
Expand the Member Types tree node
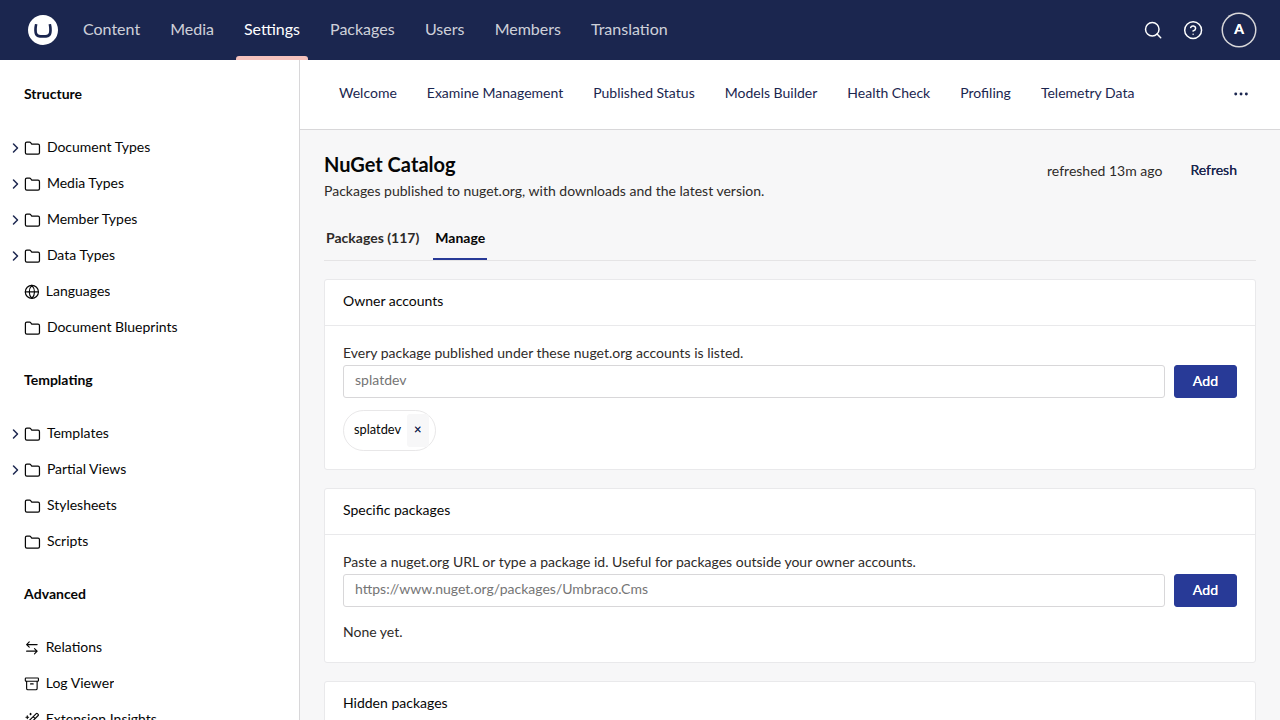[15, 220]
